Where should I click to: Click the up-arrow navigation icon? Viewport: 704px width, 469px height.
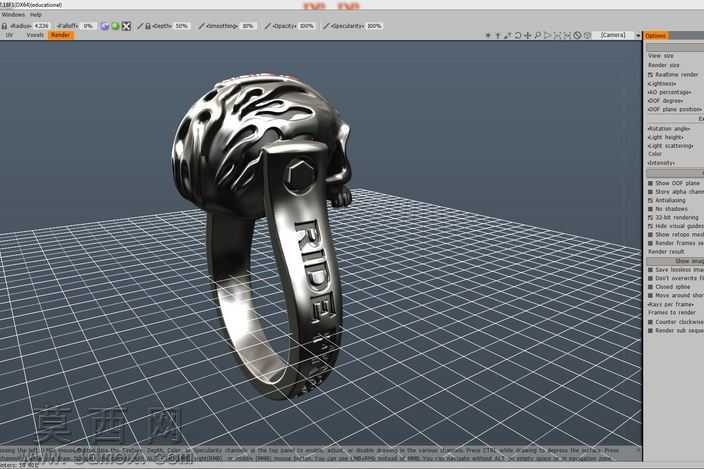(x=498, y=35)
